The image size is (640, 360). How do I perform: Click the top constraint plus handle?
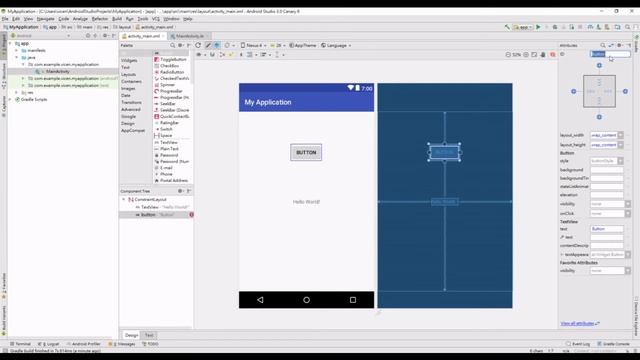point(599,65)
